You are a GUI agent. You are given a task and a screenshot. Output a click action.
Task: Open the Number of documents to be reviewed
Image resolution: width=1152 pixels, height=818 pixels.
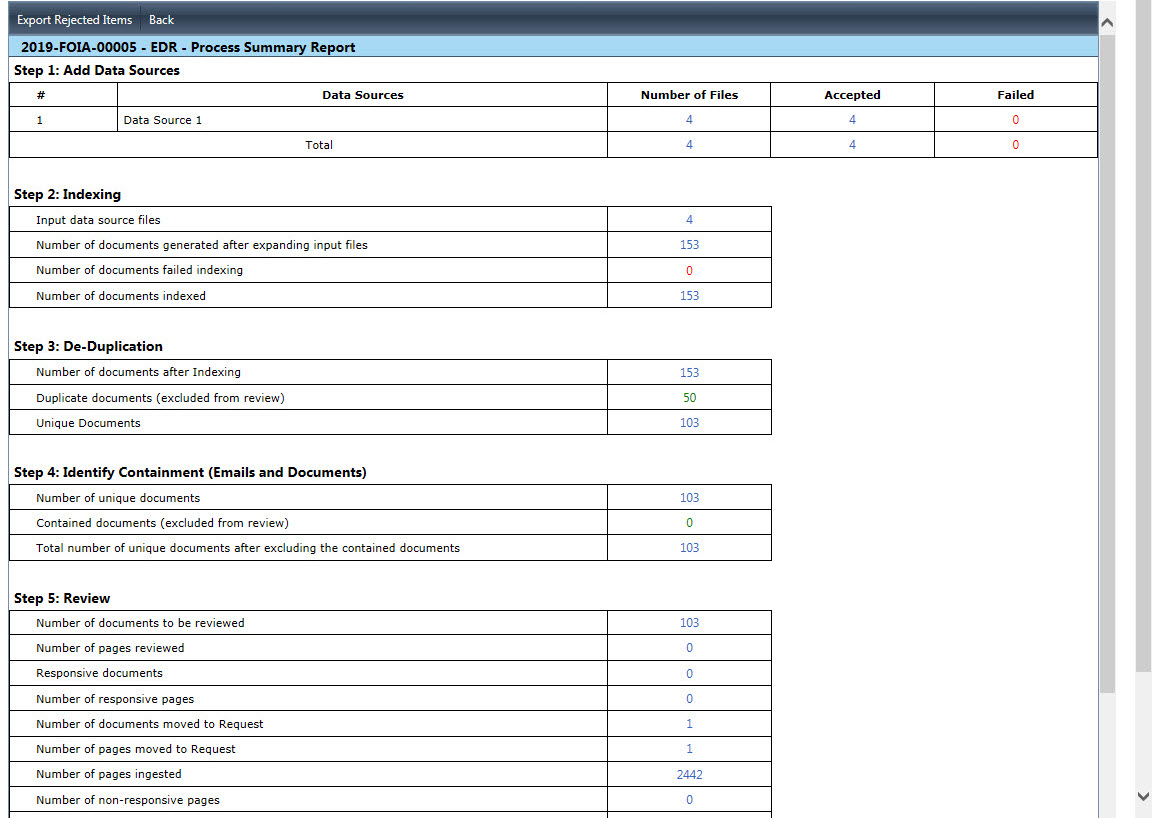(x=689, y=623)
